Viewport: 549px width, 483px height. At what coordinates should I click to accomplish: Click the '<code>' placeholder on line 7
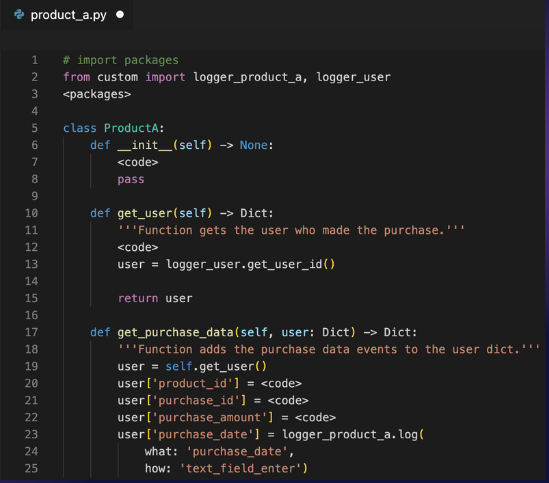click(138, 163)
